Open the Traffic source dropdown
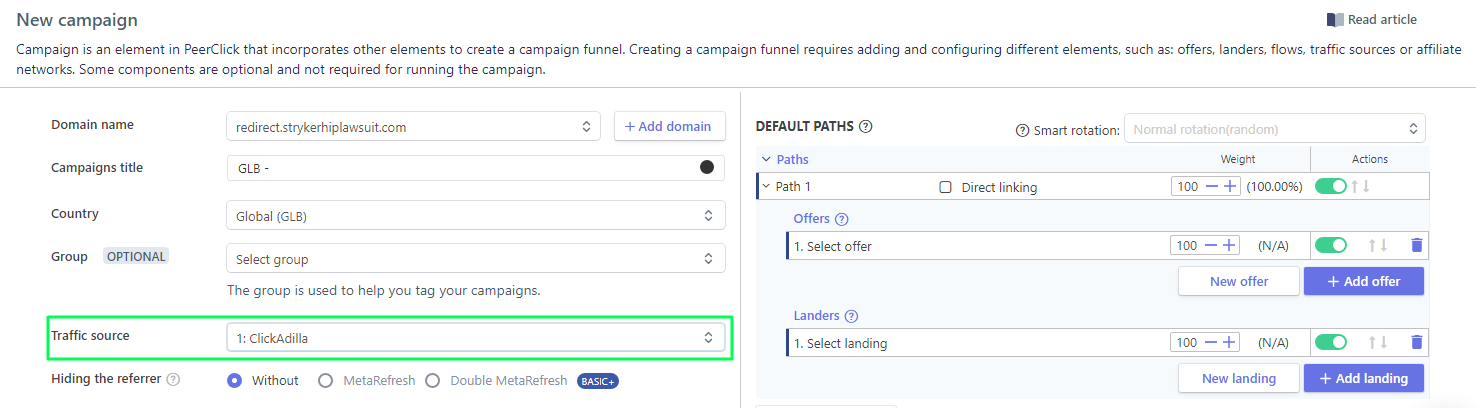1476x408 pixels. tap(475, 338)
